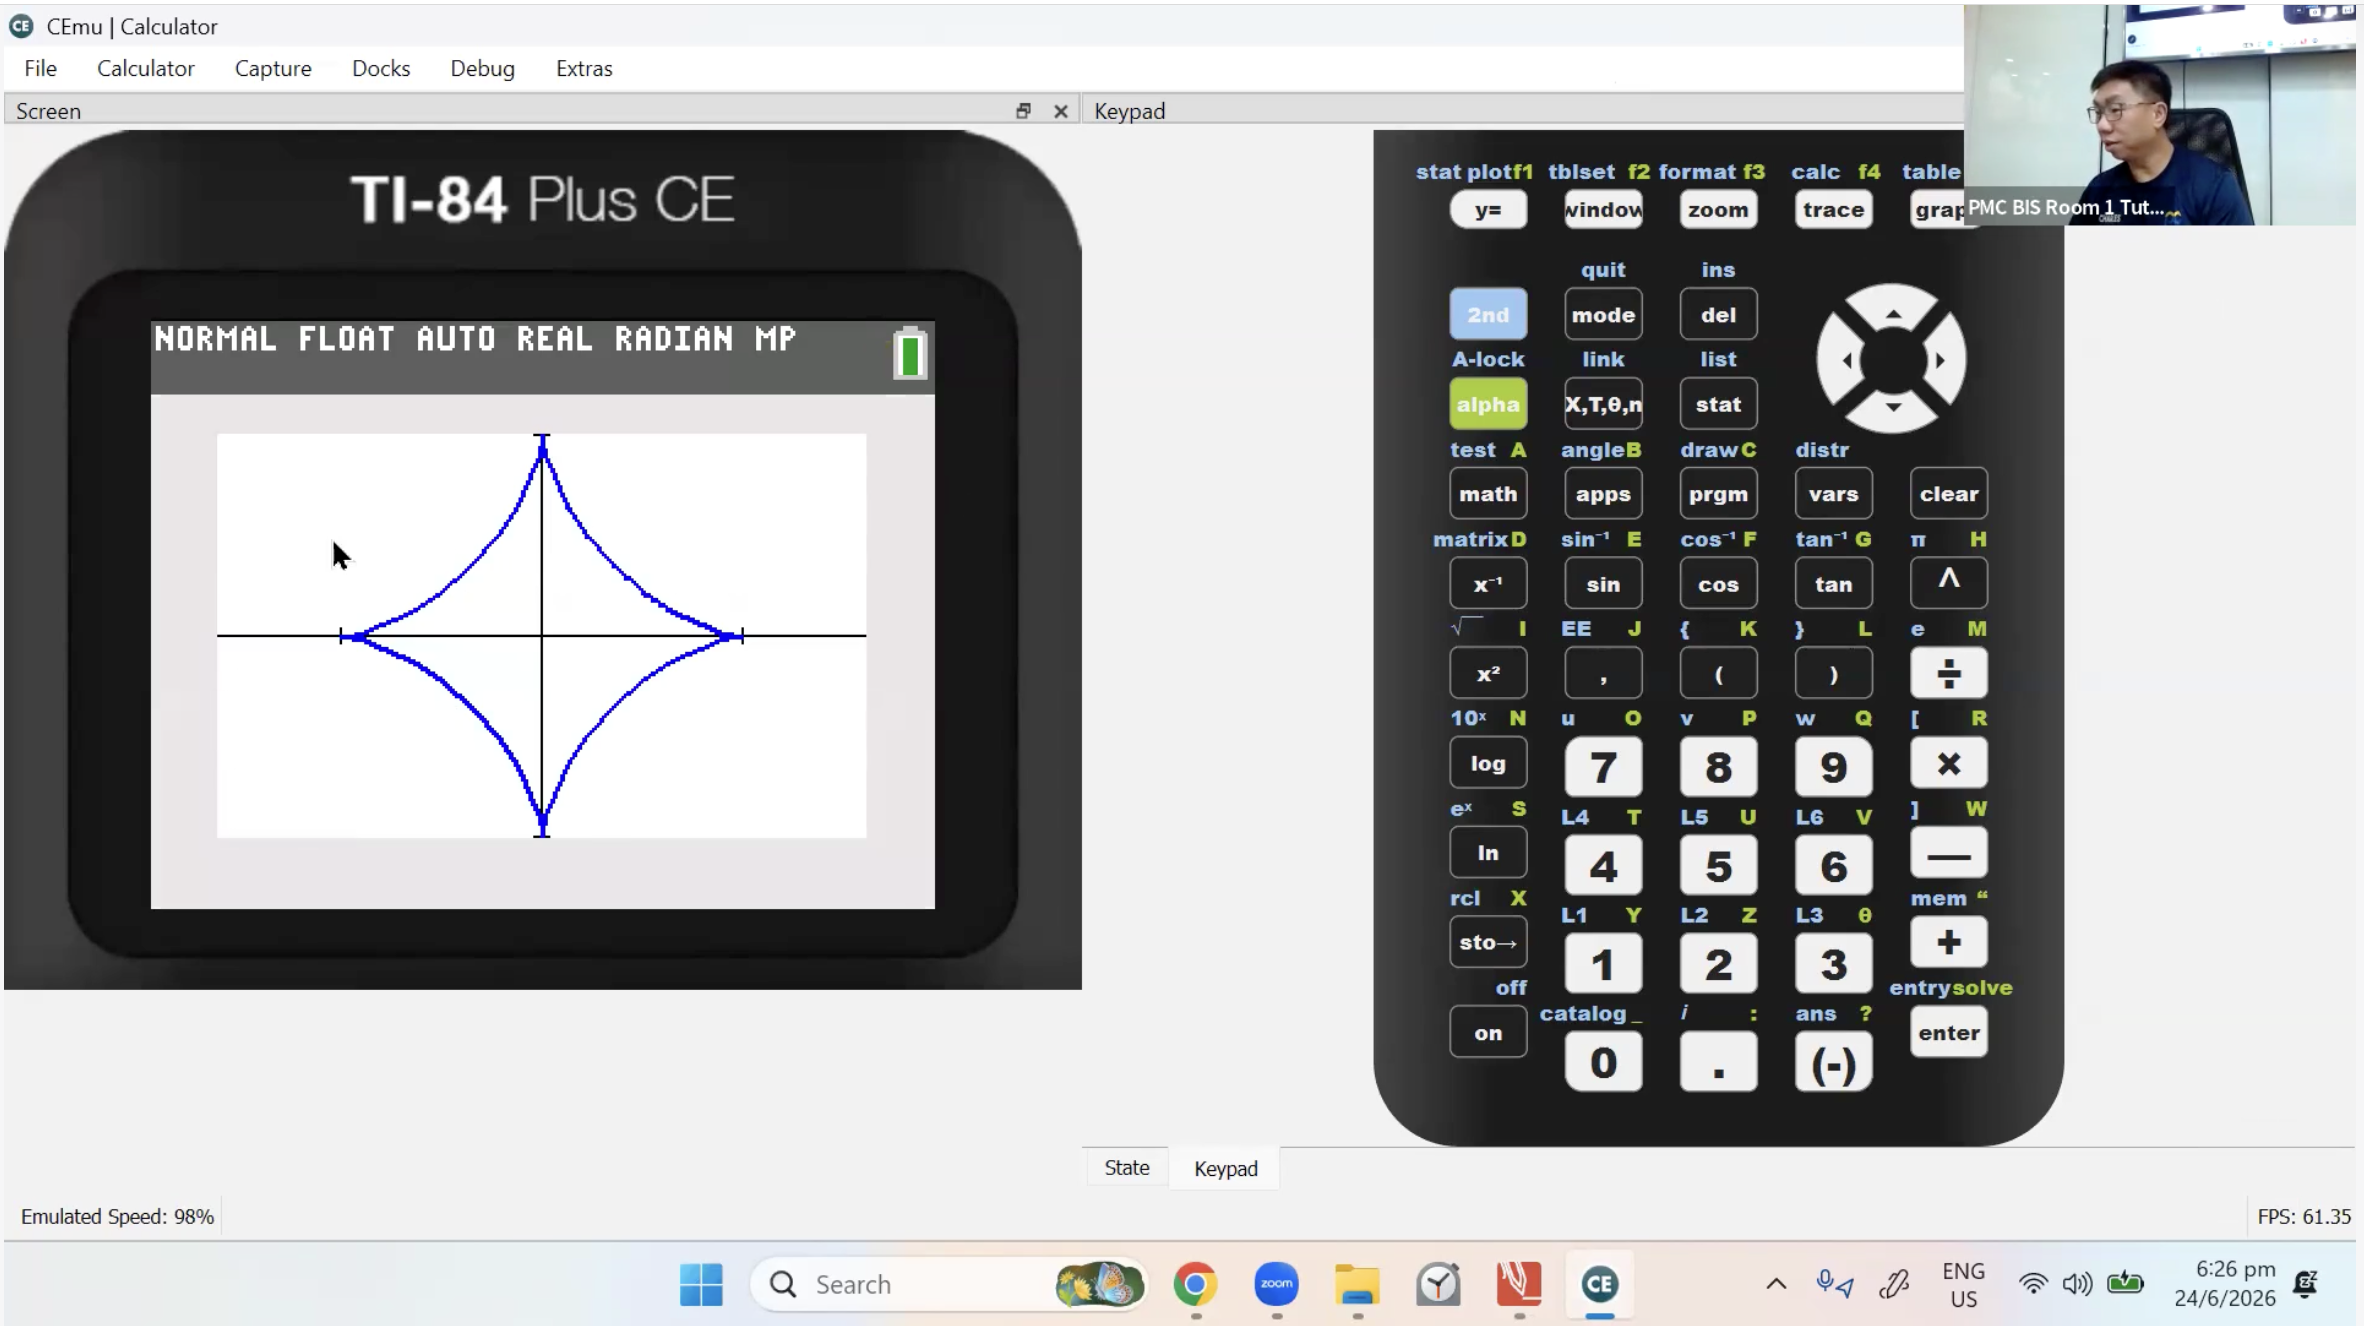Click the x² square key
This screenshot has height=1326, width=2364.
click(1488, 674)
